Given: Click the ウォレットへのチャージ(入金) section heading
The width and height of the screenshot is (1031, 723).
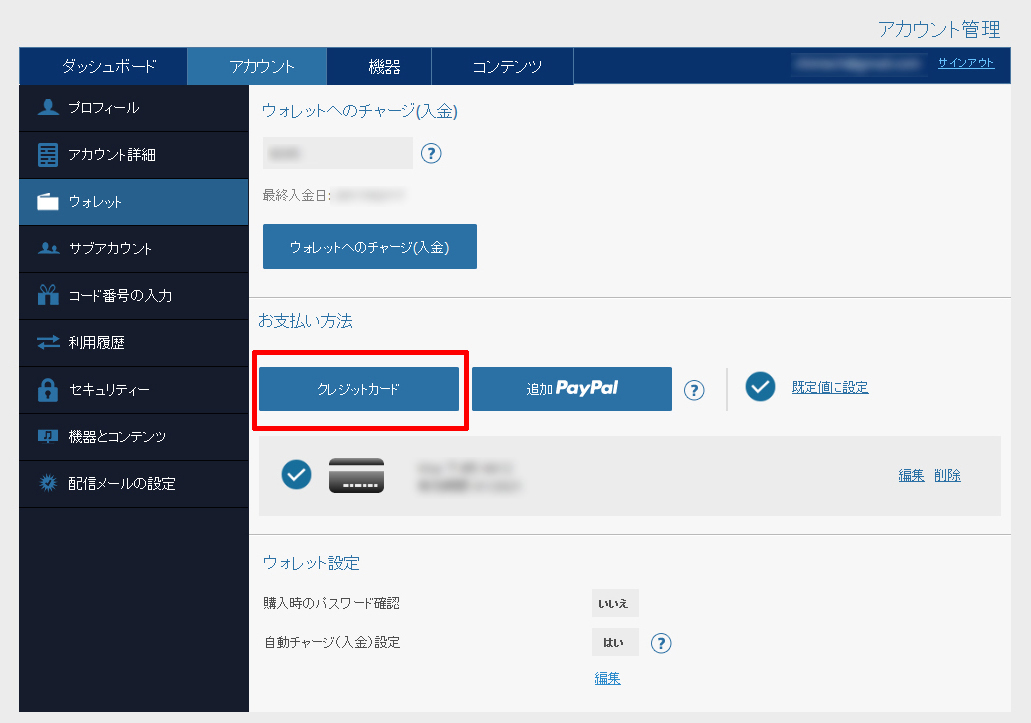Looking at the screenshot, I should [360, 111].
